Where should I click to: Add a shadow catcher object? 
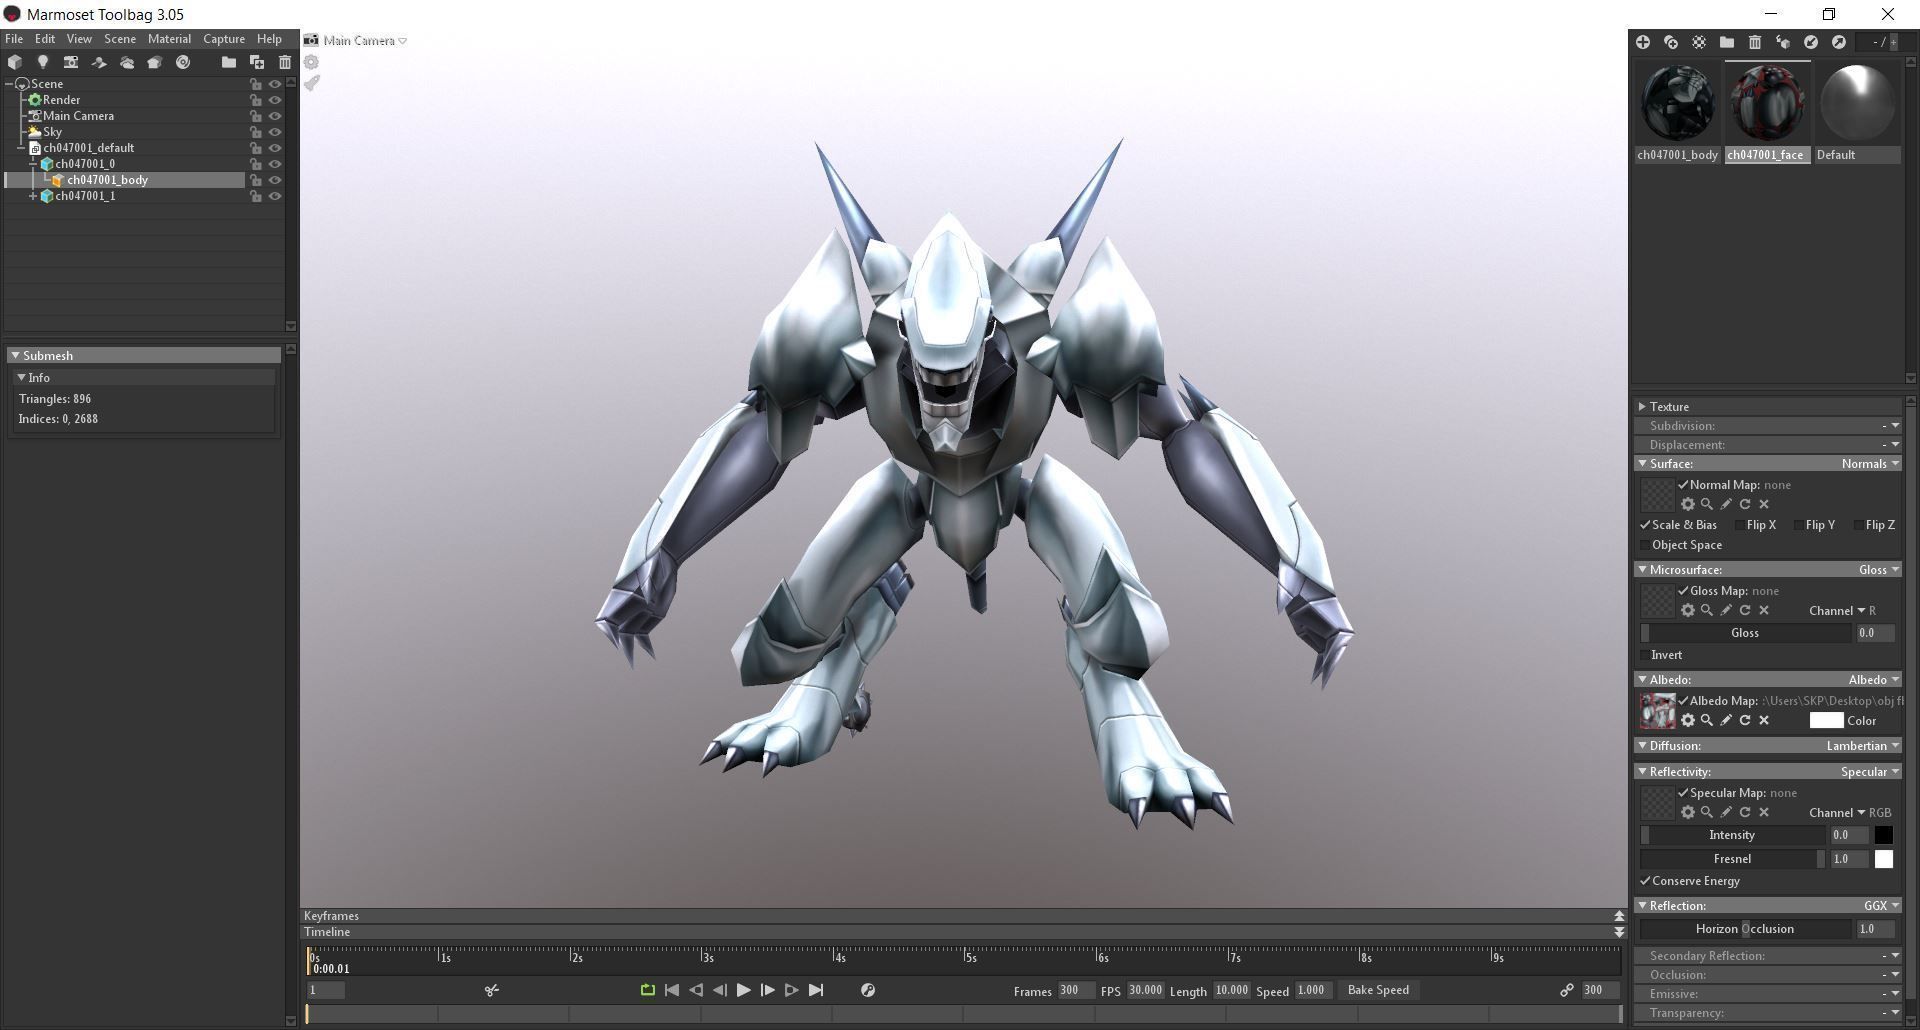[x=99, y=62]
